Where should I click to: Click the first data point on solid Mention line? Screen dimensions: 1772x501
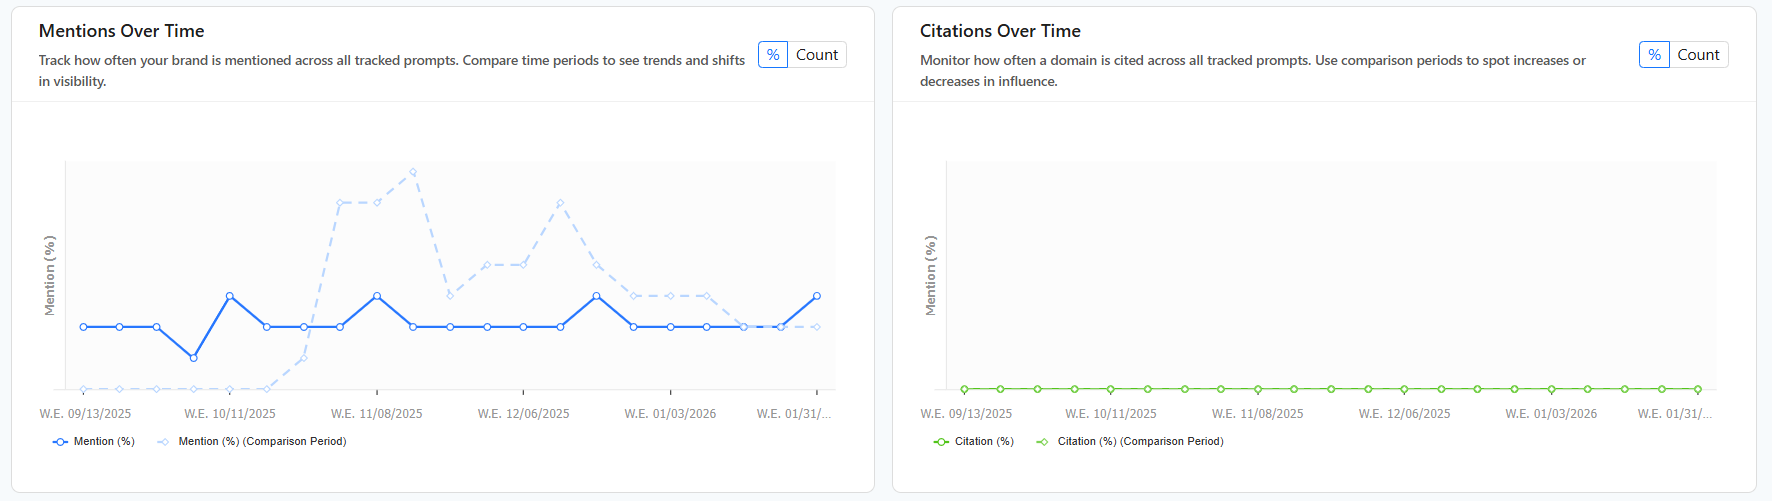tap(83, 327)
